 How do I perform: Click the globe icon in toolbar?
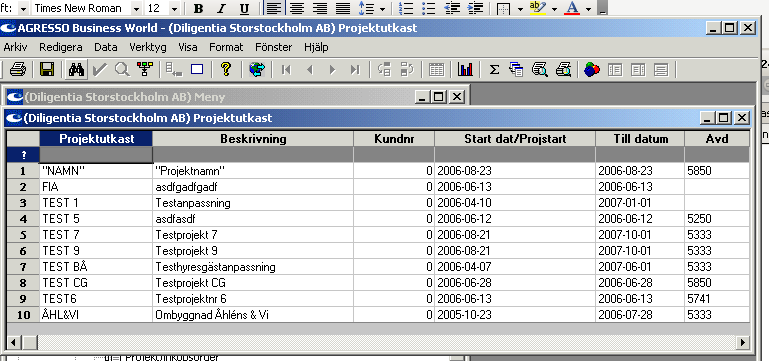(256, 70)
